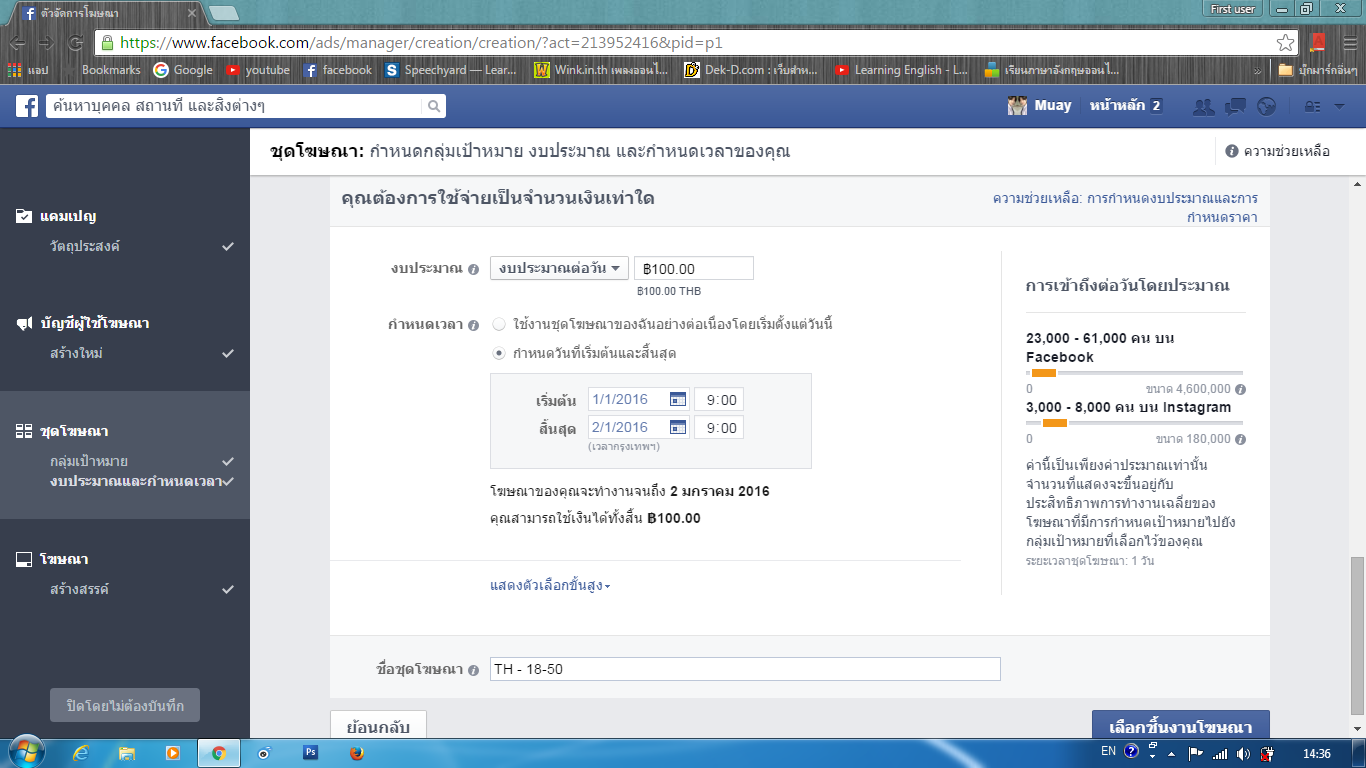Open the notifications globe icon
The image size is (1366, 768).
1267,106
